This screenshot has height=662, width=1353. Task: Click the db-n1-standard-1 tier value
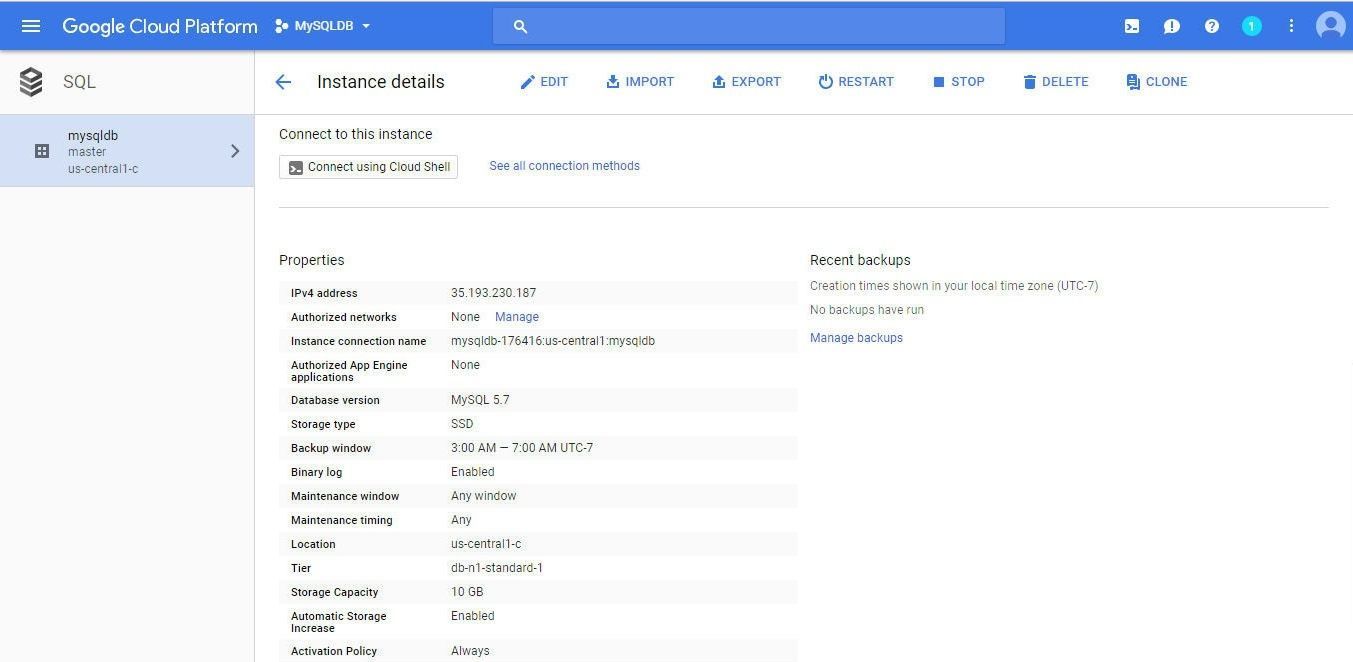[497, 568]
